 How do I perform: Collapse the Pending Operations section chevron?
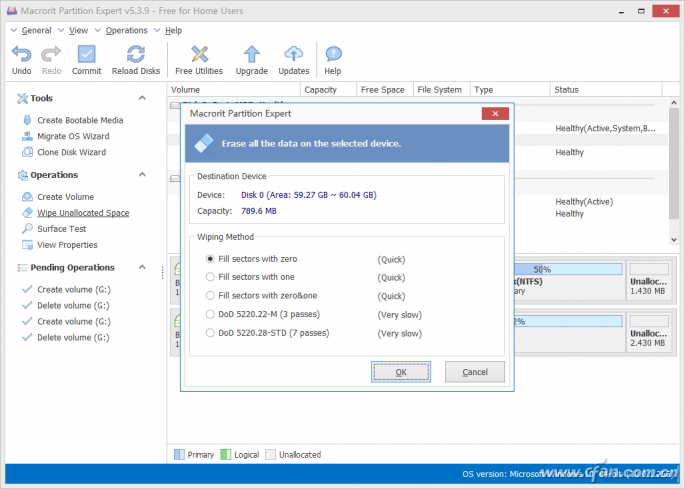[x=142, y=267]
